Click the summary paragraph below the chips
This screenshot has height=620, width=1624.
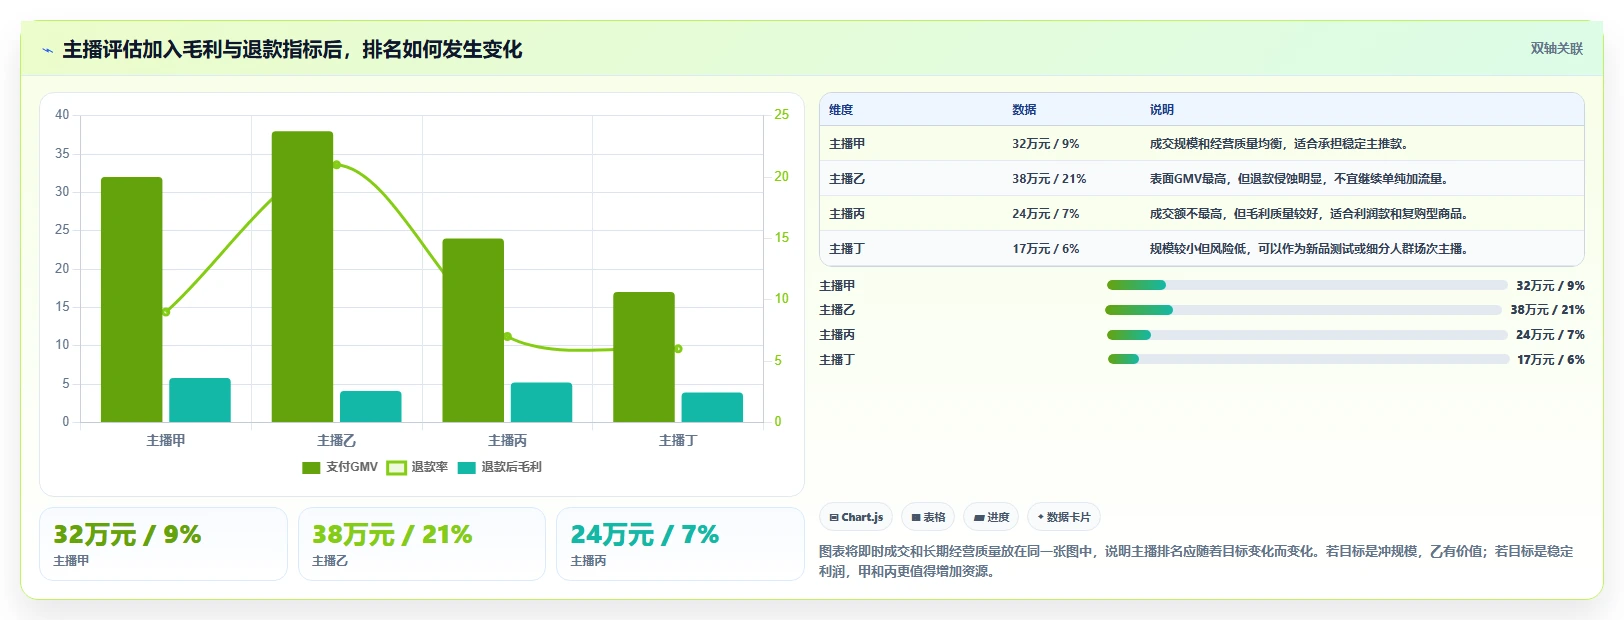1196,561
